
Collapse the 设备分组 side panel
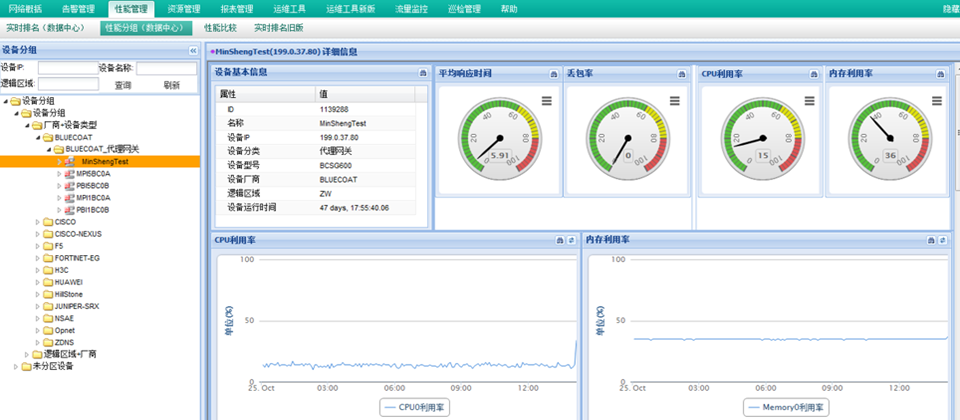(193, 51)
